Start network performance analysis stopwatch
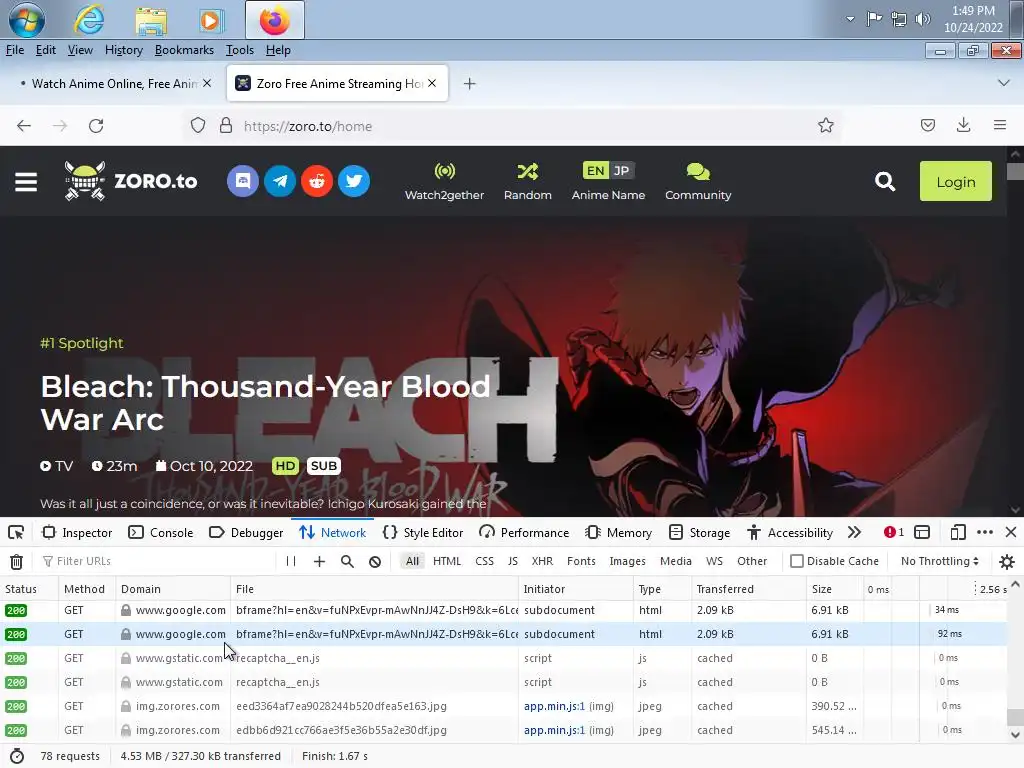Viewport: 1024px width, 768px height. [x=17, y=756]
